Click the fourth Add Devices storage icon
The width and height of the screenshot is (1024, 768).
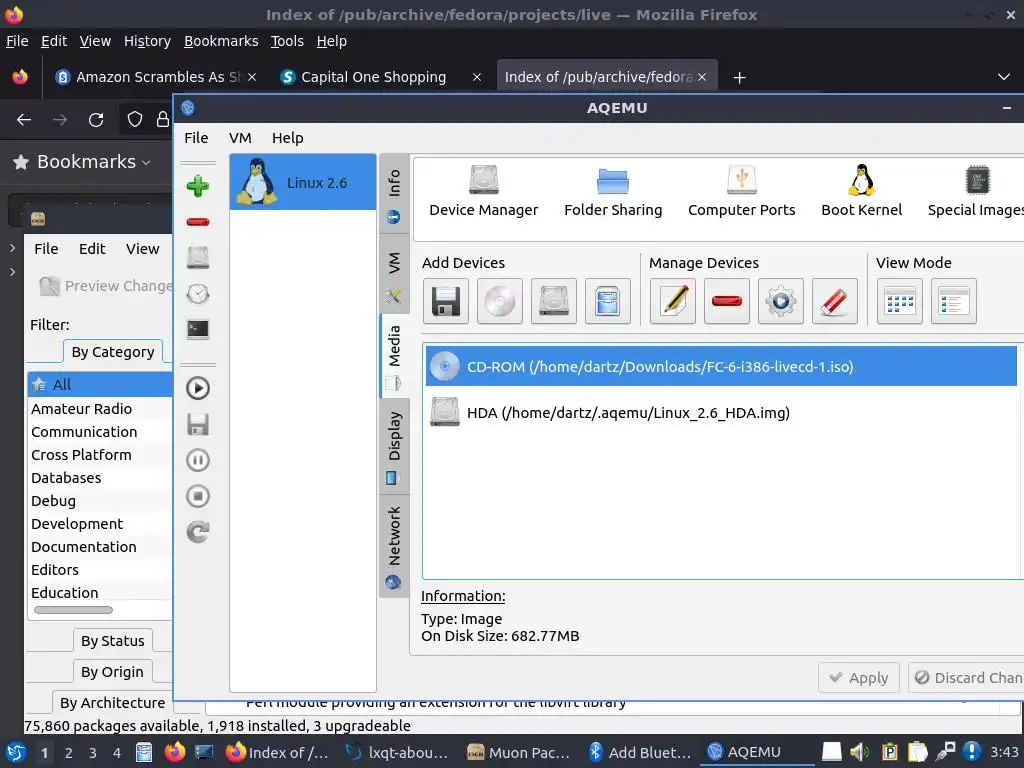pyautogui.click(x=608, y=301)
